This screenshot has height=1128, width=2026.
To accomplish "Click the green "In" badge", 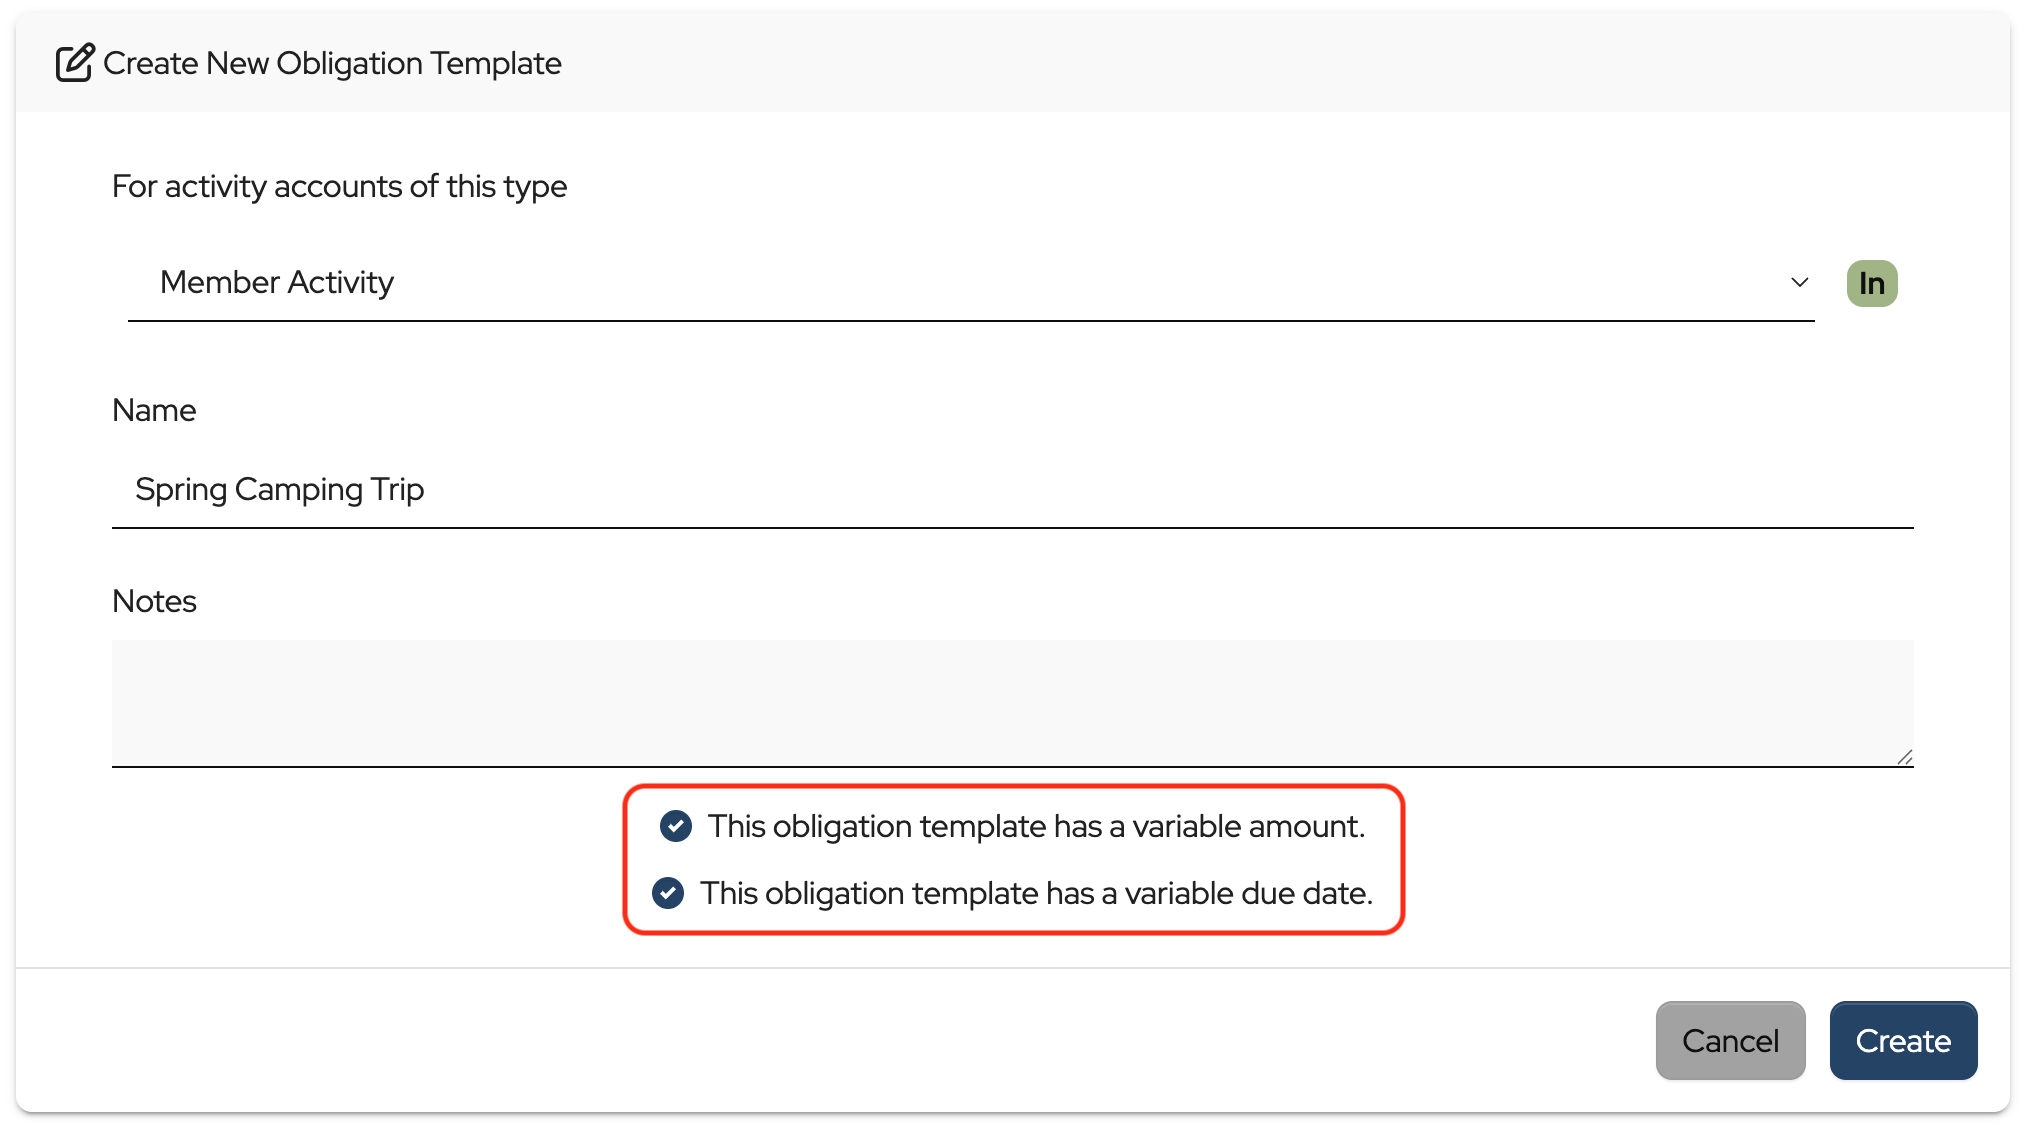I will pyautogui.click(x=1871, y=284).
